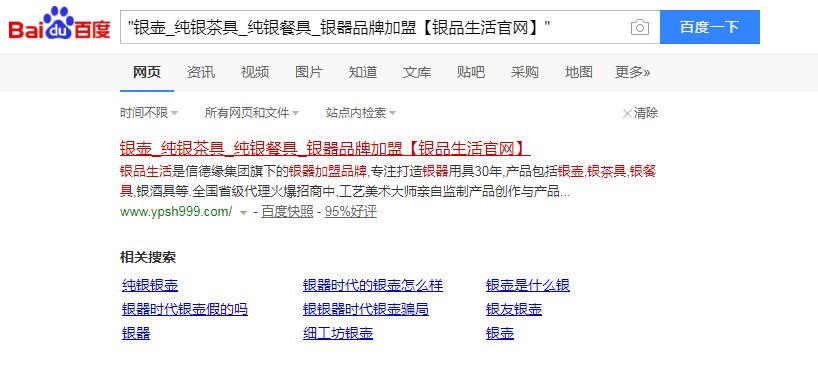Open related search 银银器时代银壶骗局
This screenshot has height=370, width=818.
coord(366,309)
